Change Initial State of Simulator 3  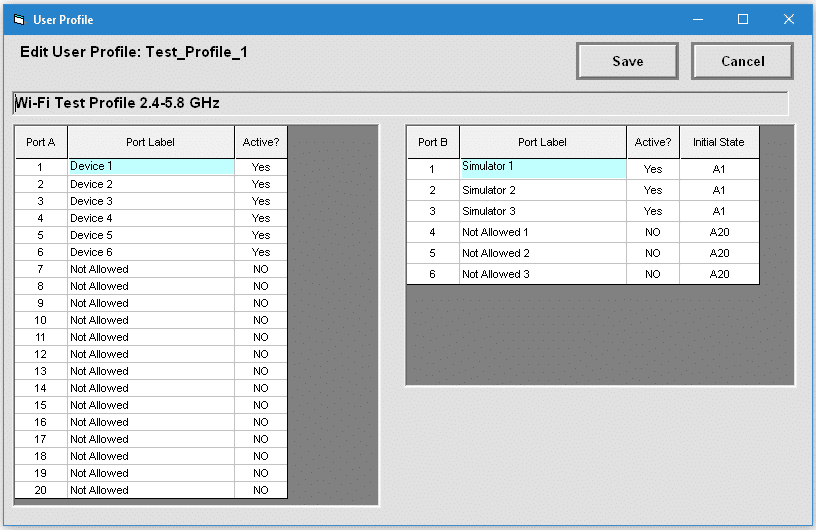[719, 211]
